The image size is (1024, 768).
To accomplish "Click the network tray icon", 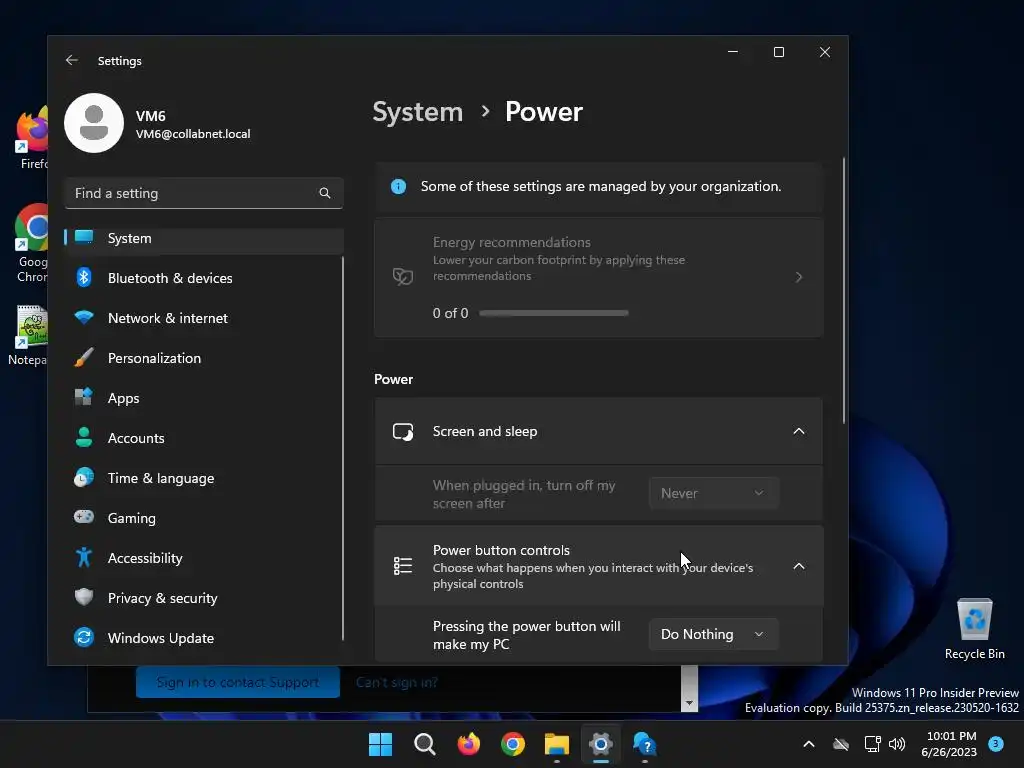I will 872,744.
